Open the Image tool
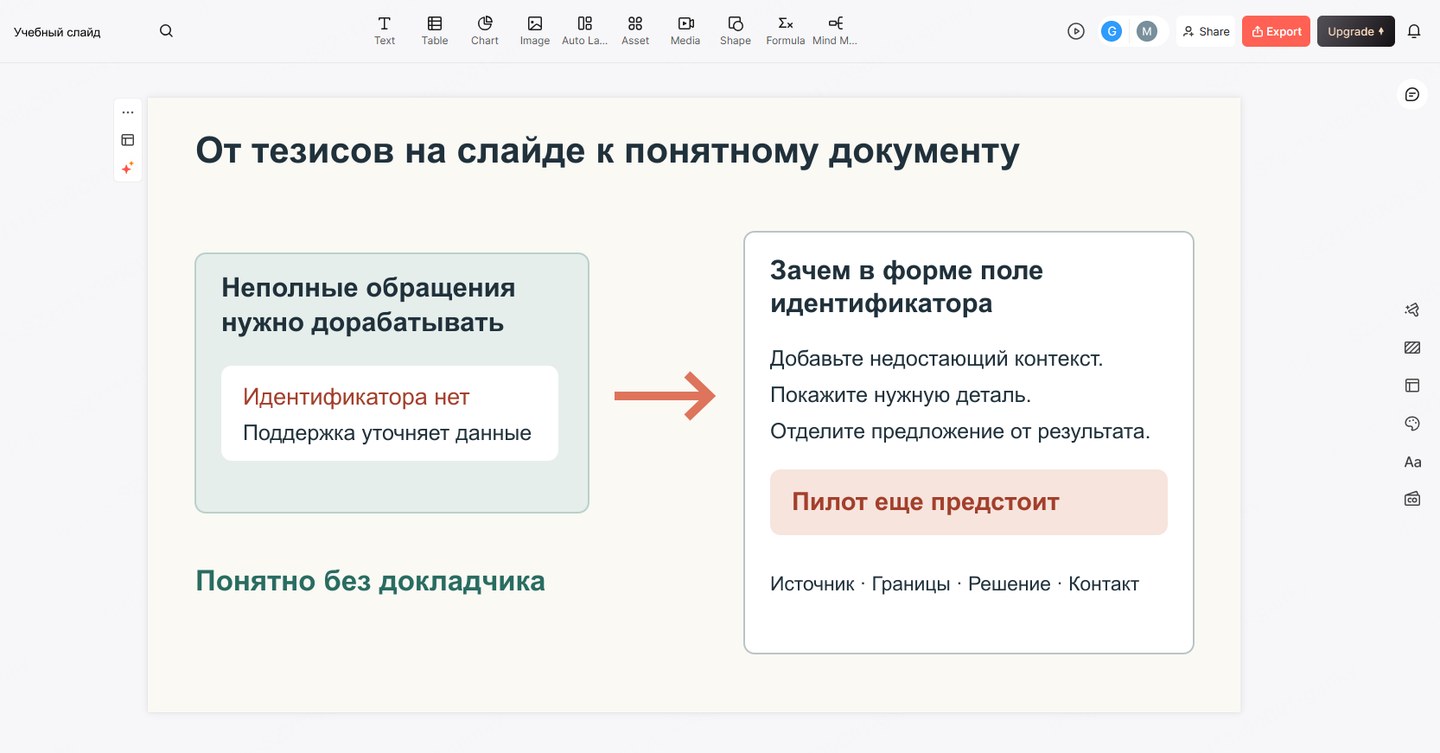This screenshot has width=1440, height=753. tap(535, 31)
